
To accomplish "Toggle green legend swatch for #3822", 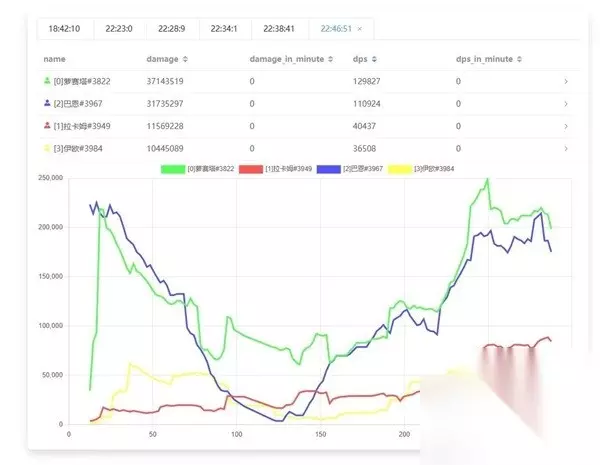I will pos(173,169).
